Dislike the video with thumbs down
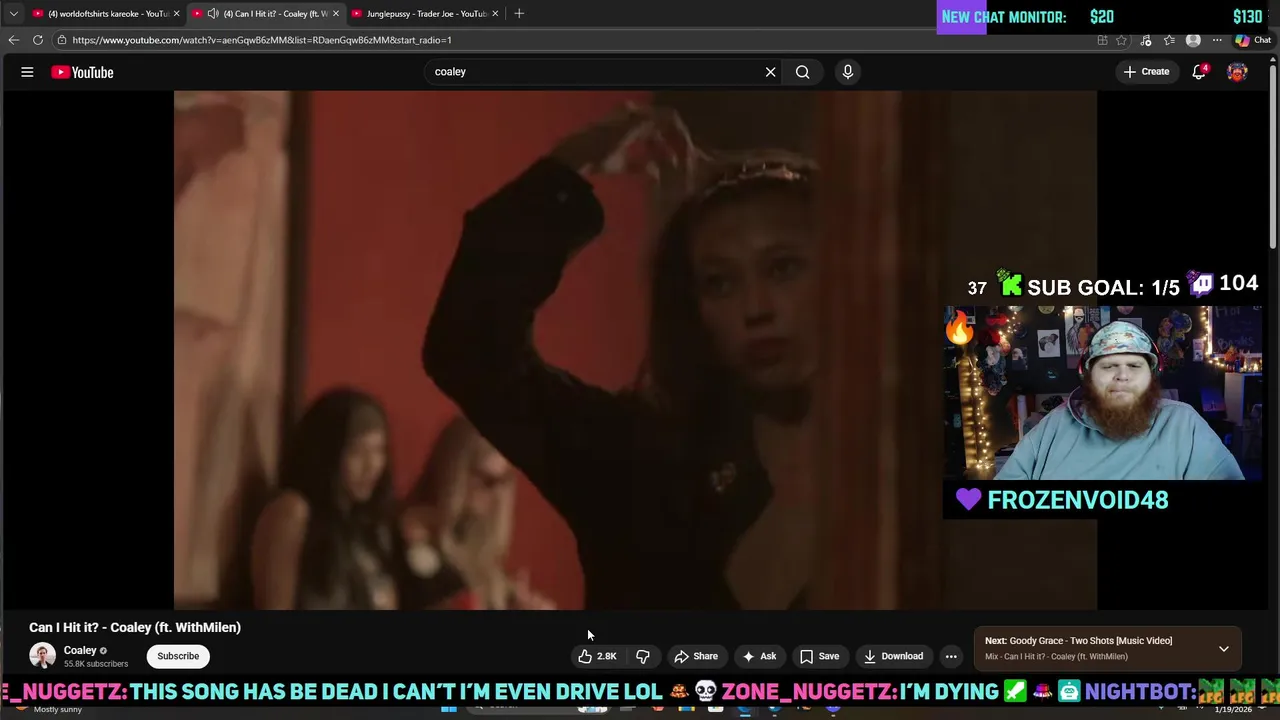This screenshot has width=1280, height=720. pos(643,656)
